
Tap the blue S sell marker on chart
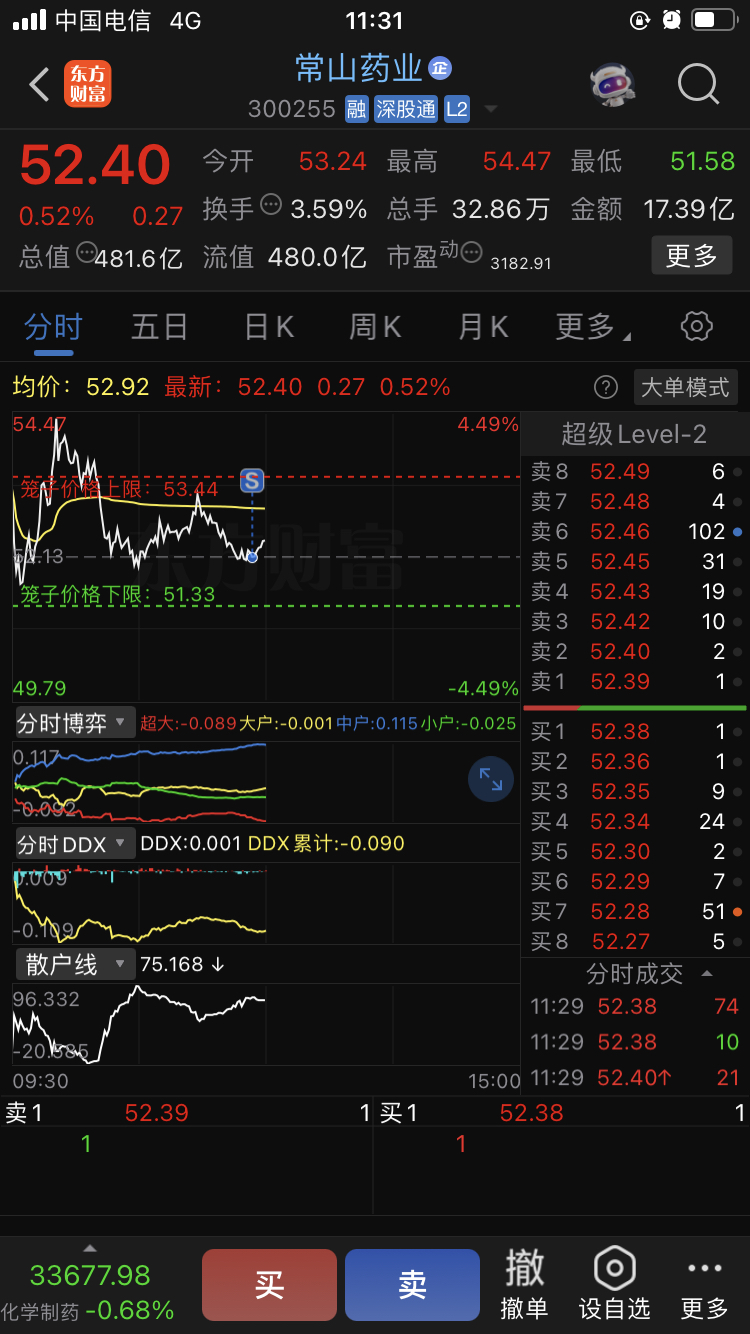click(252, 481)
